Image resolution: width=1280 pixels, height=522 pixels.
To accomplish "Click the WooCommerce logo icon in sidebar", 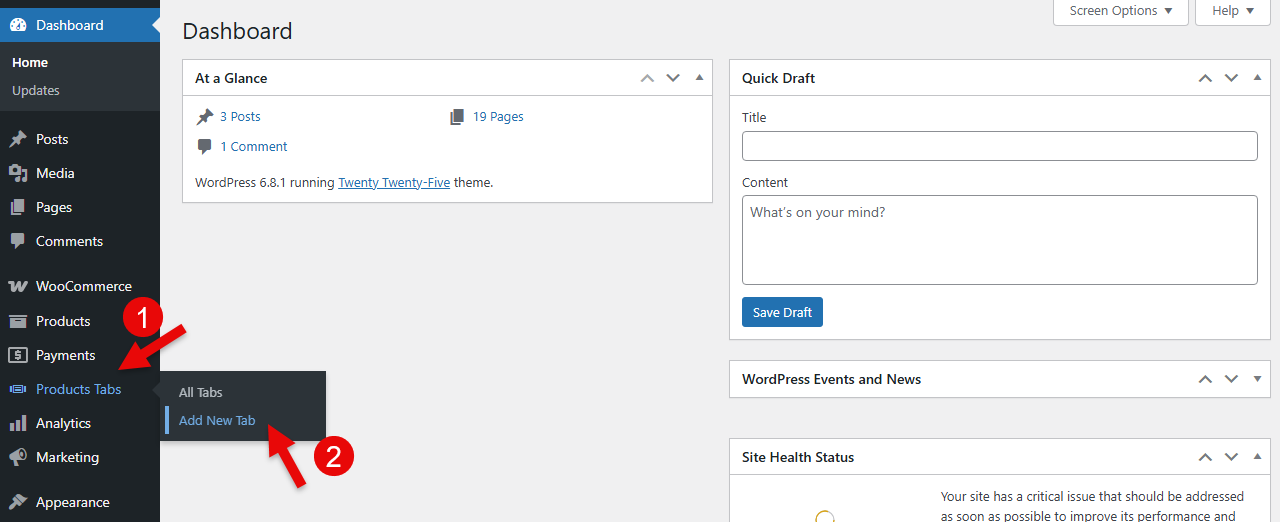I will (x=18, y=286).
